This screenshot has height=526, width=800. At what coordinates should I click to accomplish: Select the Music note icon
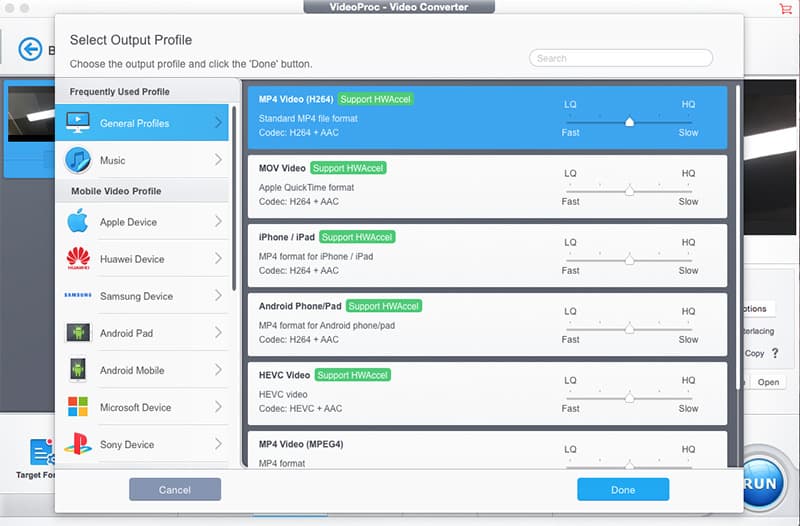[x=78, y=160]
